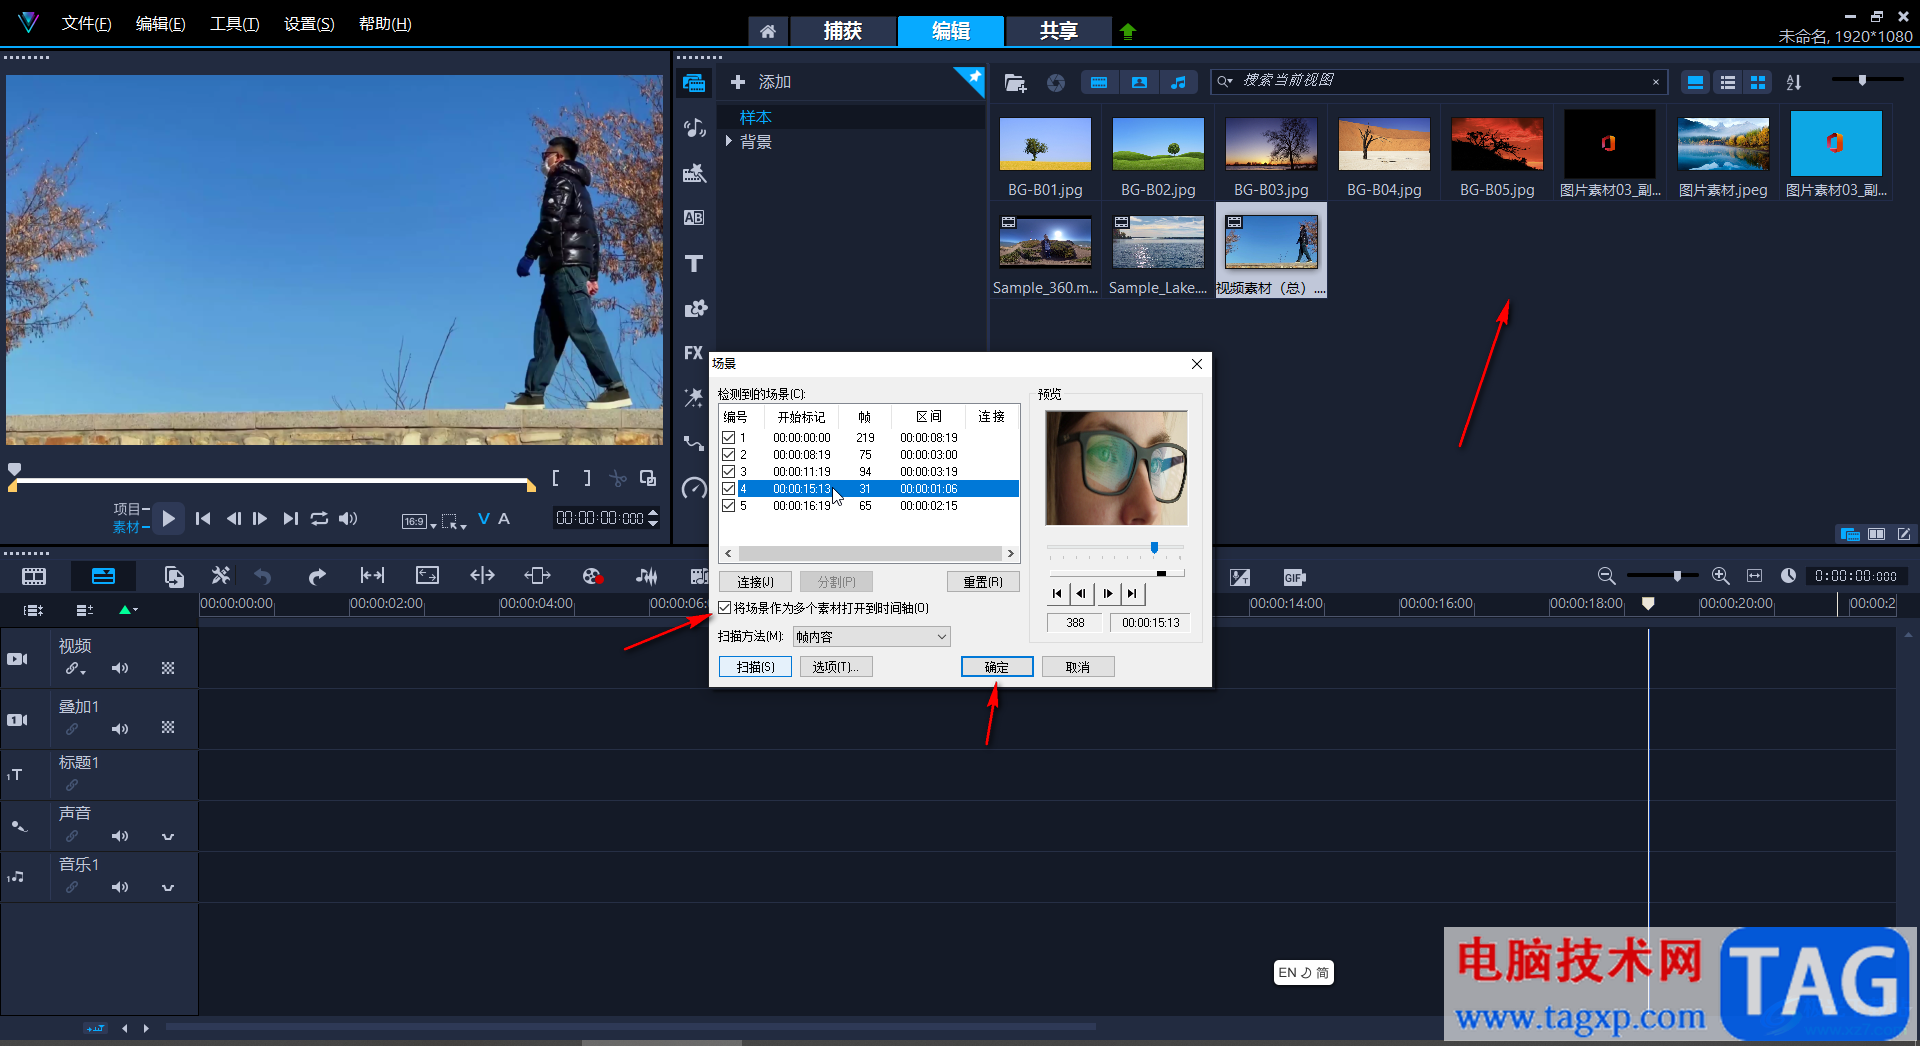This screenshot has height=1046, width=1920.
Task: Switch to the 捕获 tab
Action: 842,31
